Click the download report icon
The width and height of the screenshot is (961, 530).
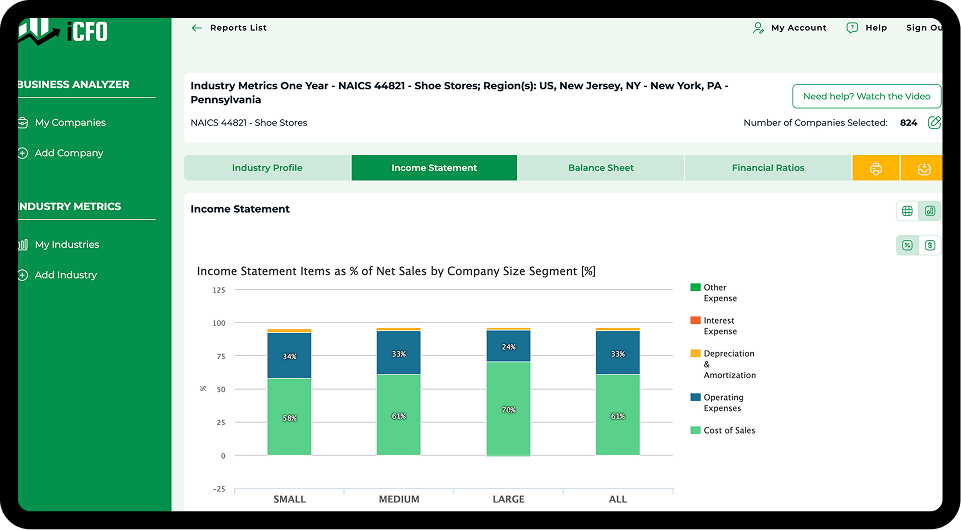[x=924, y=168]
